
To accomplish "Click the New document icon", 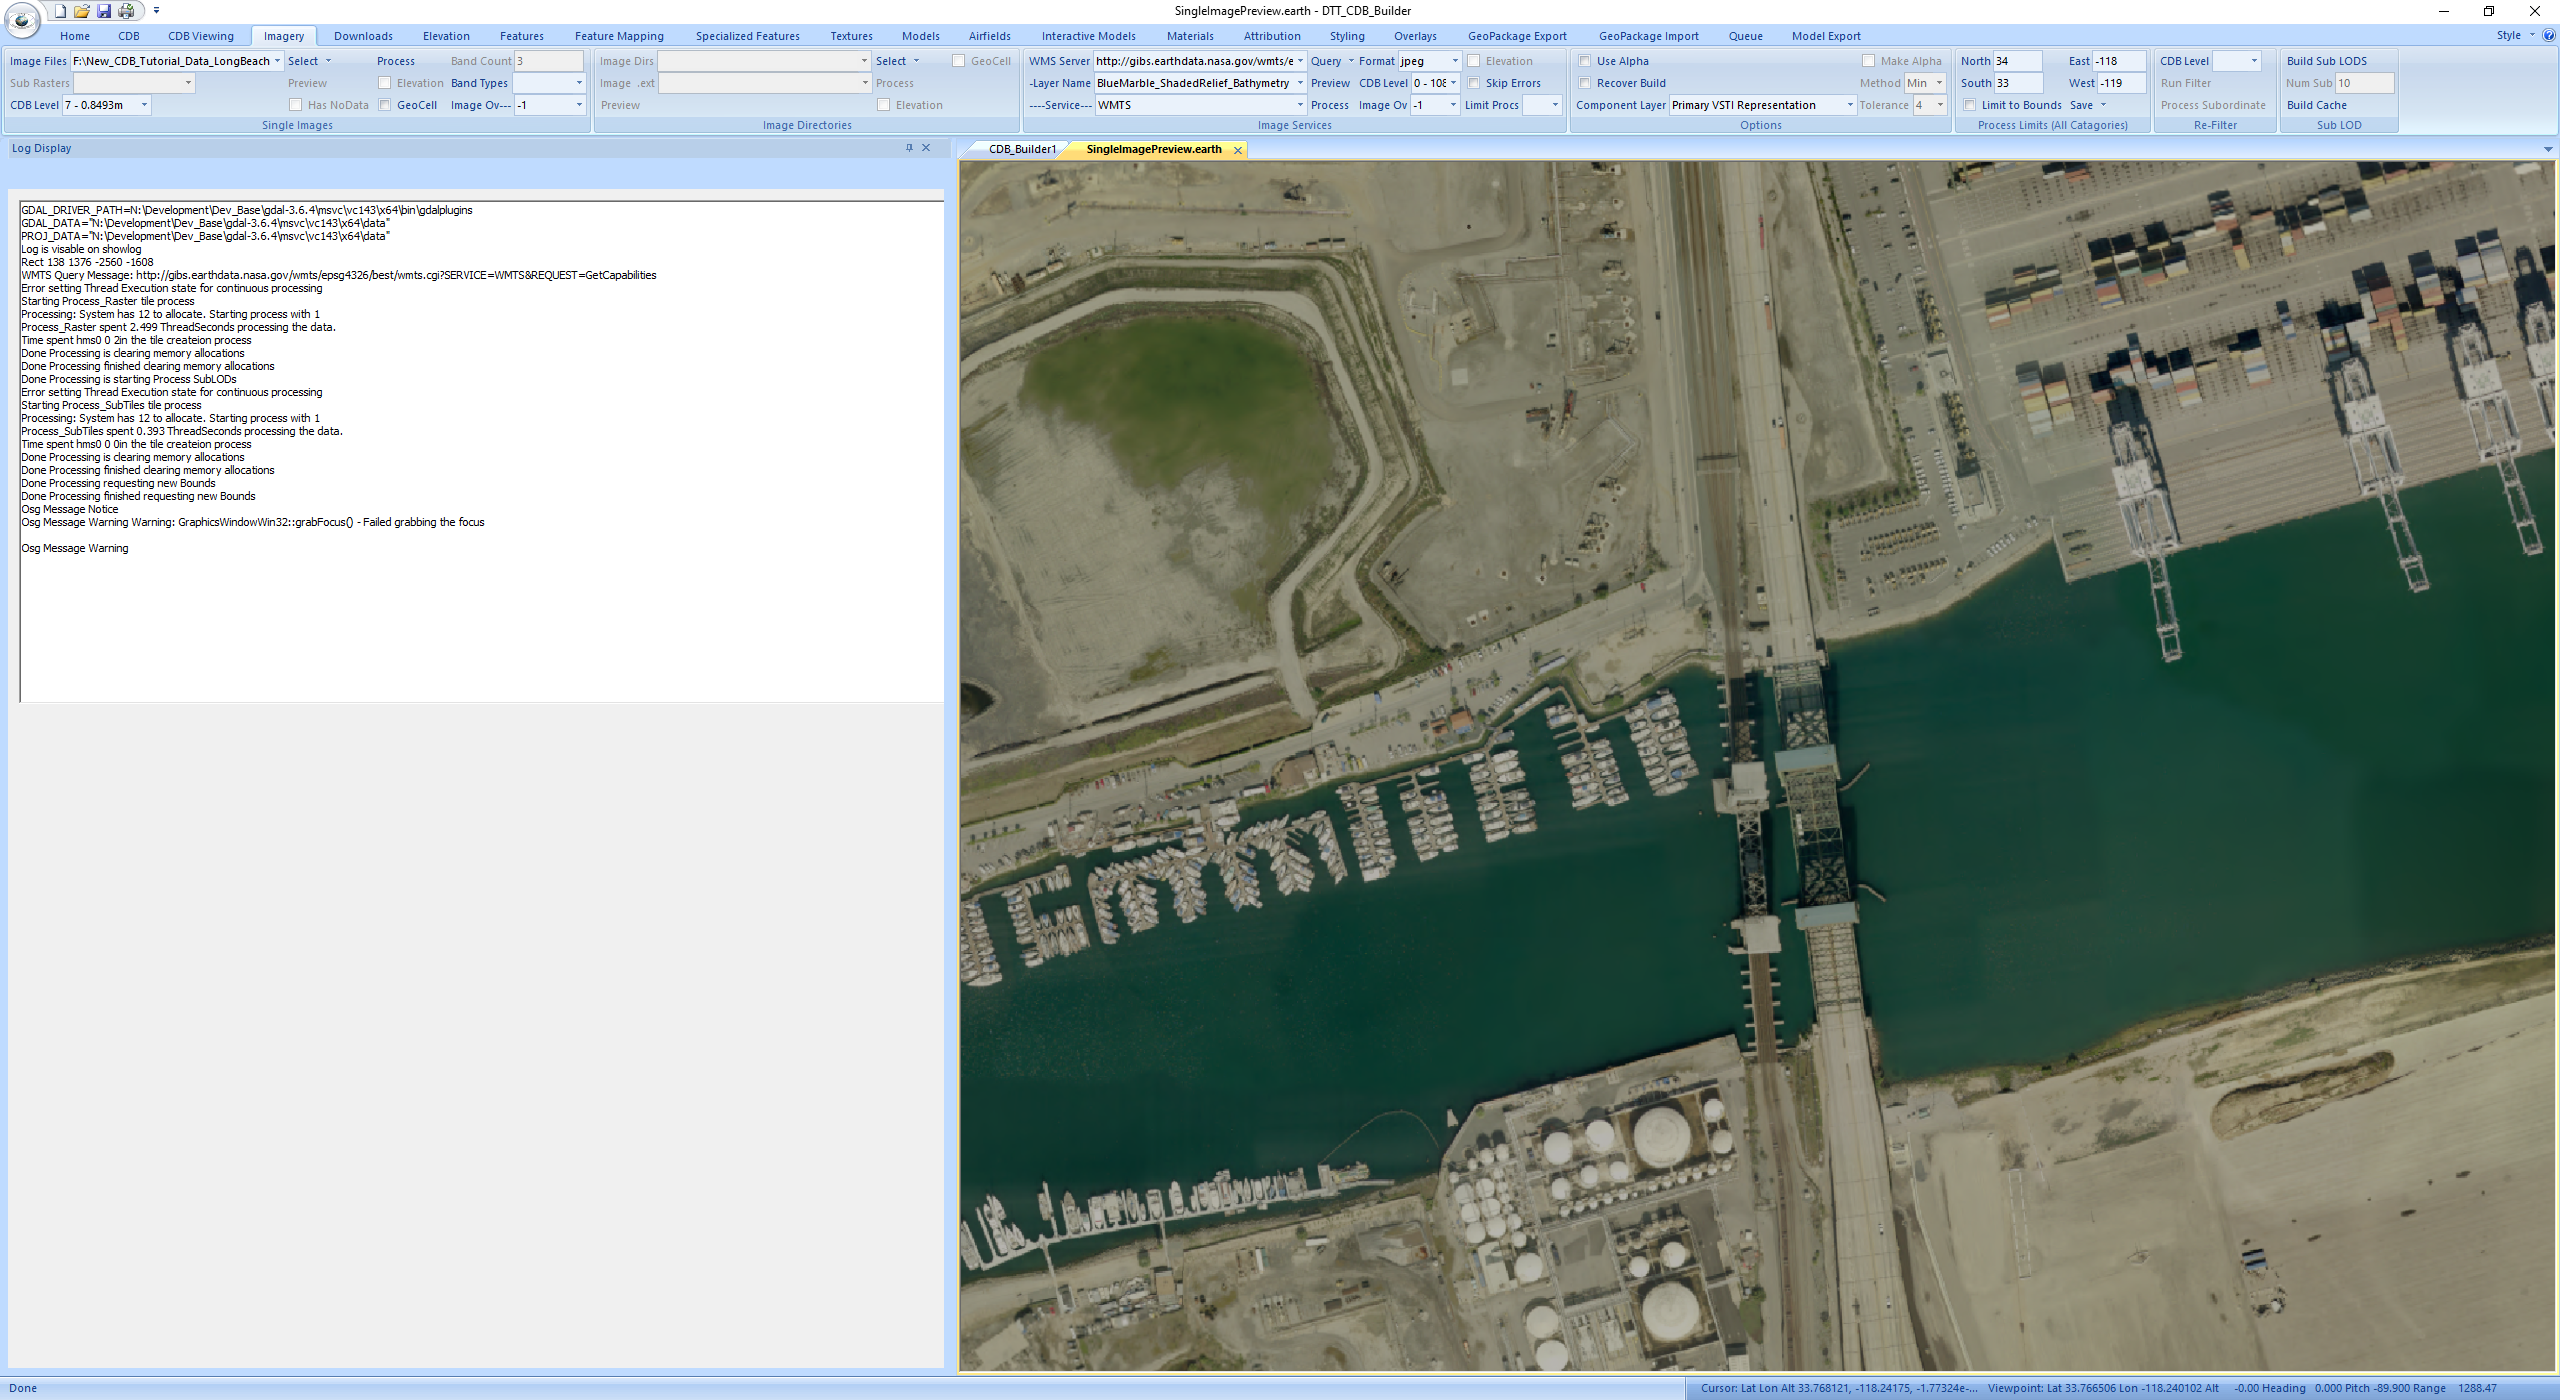I will click(x=60, y=11).
